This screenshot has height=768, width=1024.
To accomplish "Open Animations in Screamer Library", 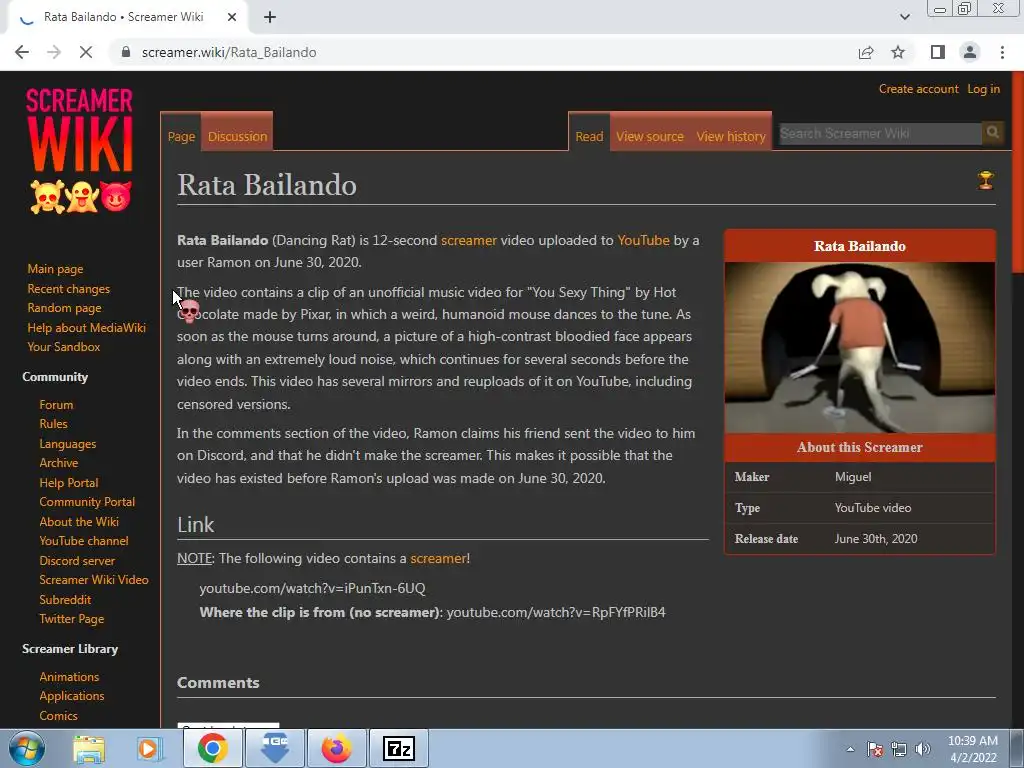I will pos(69,677).
